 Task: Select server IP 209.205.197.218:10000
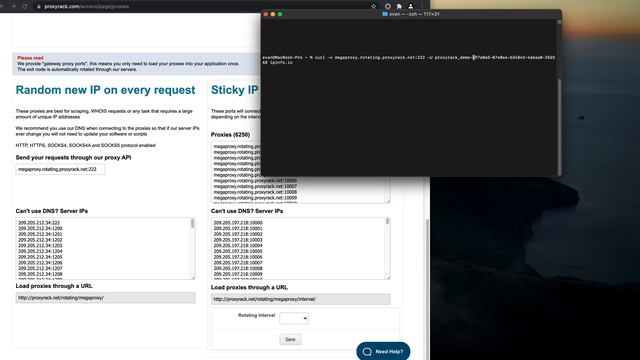(x=238, y=223)
